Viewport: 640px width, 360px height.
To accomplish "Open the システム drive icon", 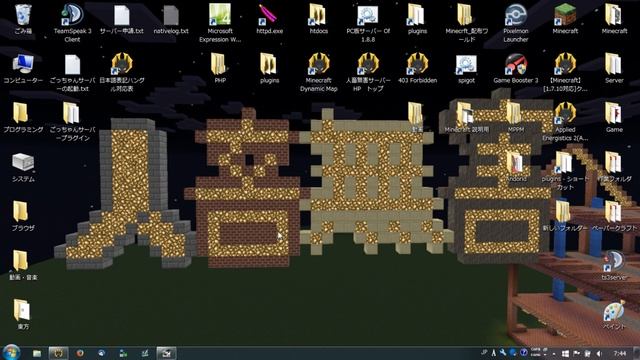I will click(23, 167).
